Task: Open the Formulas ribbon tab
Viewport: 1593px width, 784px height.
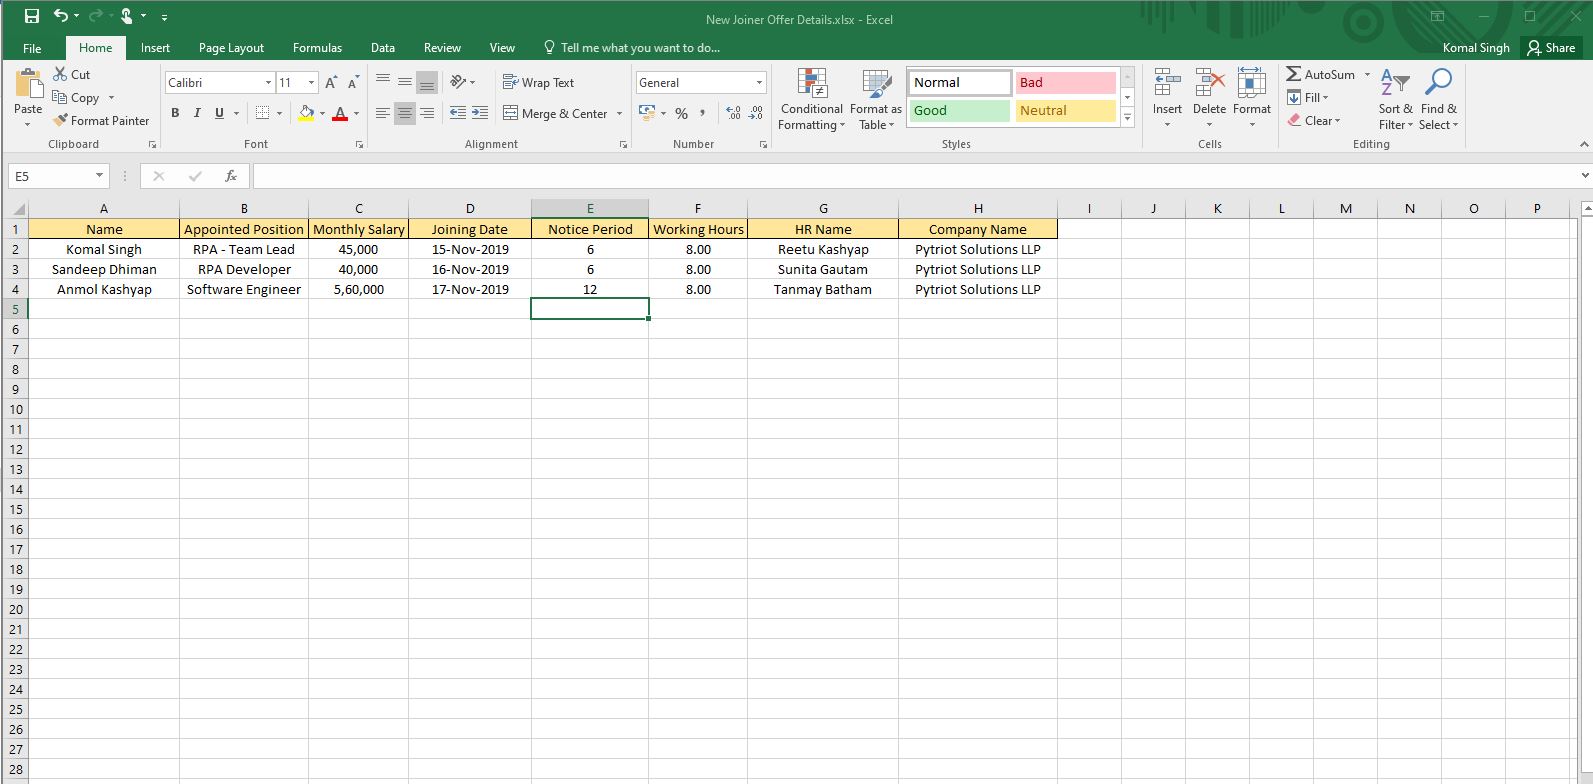Action: click(x=317, y=48)
